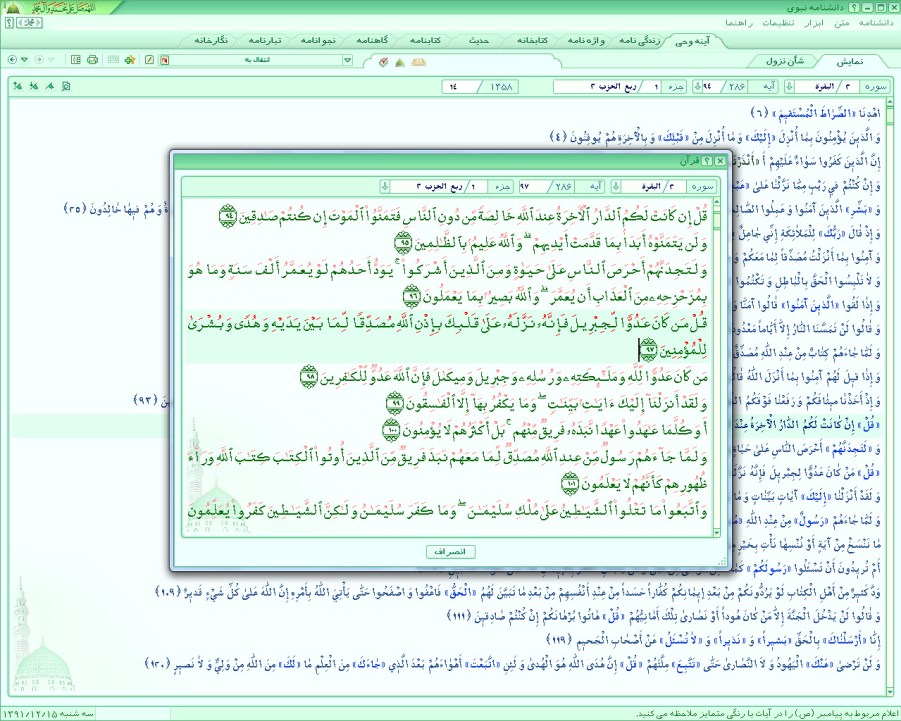Open Quran dialog sura dropdown arrow
Screen dimensions: 901x721
click(x=615, y=186)
